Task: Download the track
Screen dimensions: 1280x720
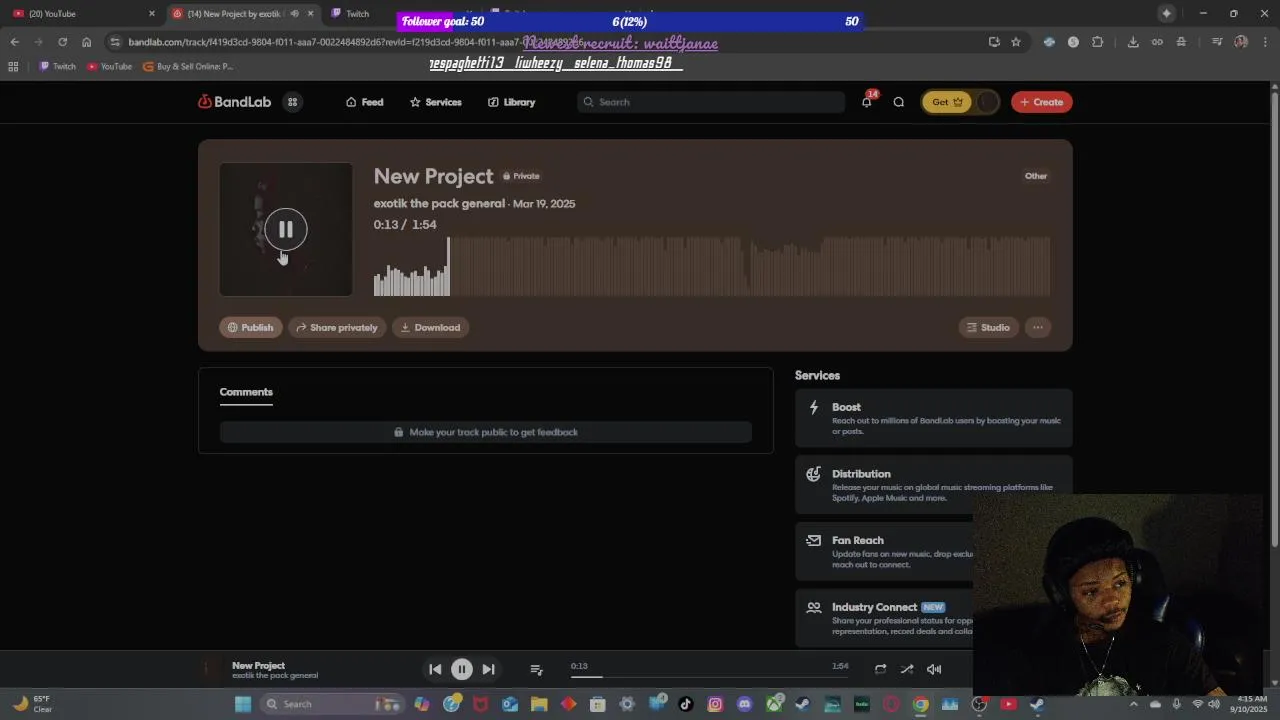Action: tap(430, 327)
